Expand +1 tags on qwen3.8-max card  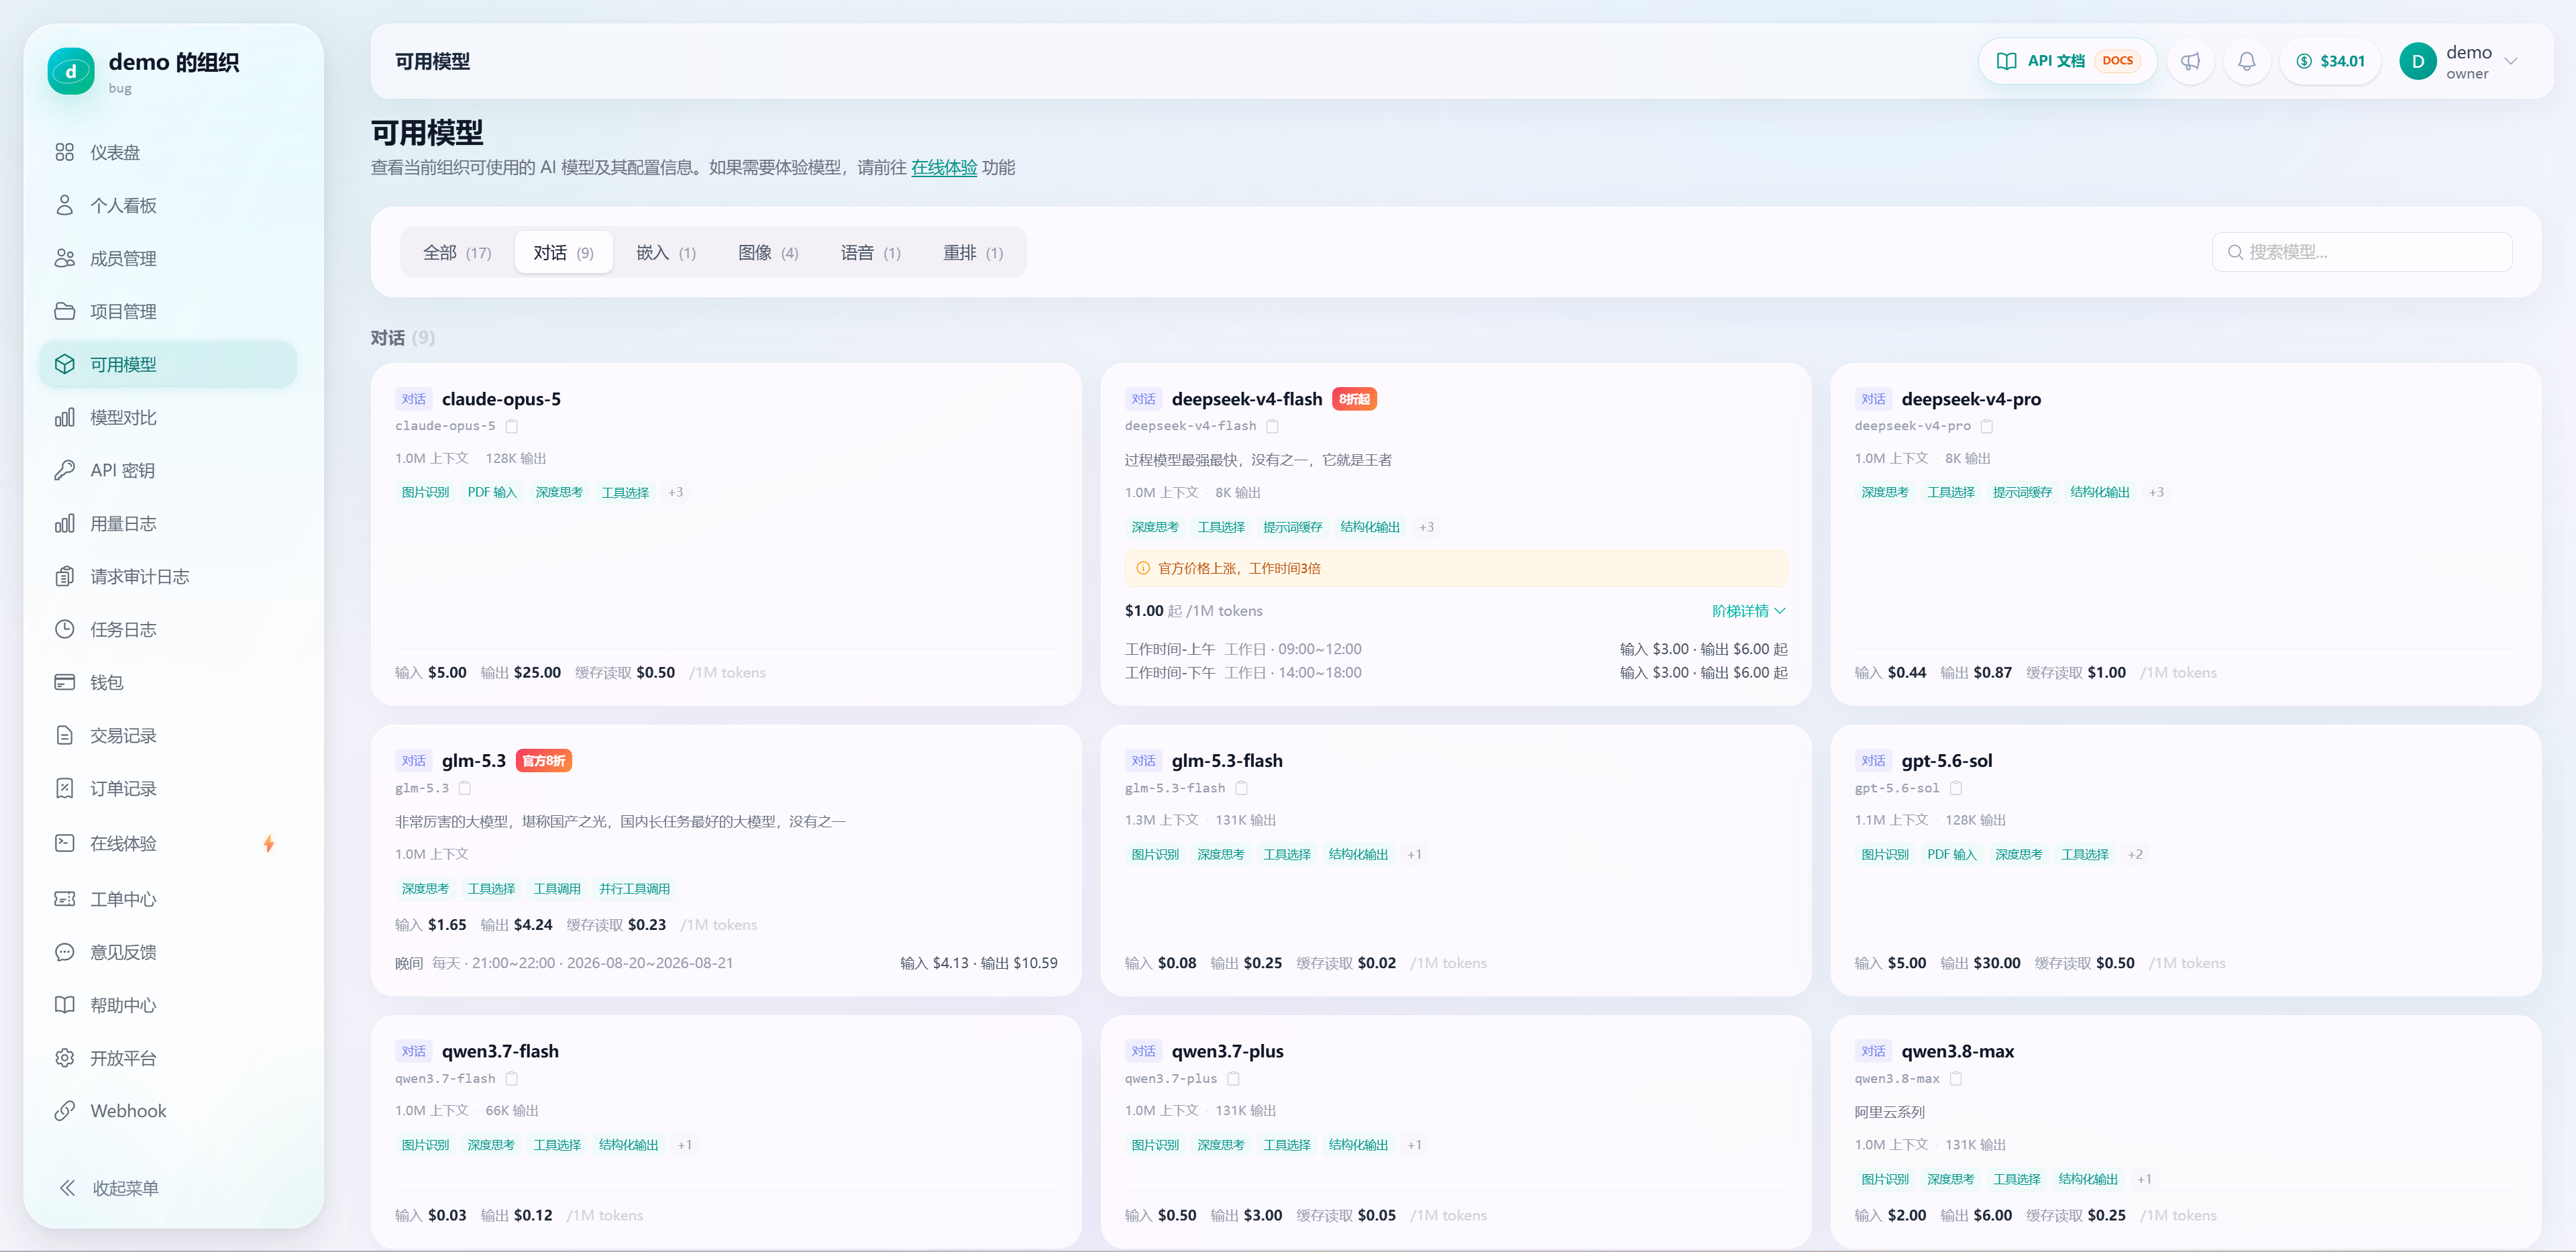(x=2144, y=1179)
